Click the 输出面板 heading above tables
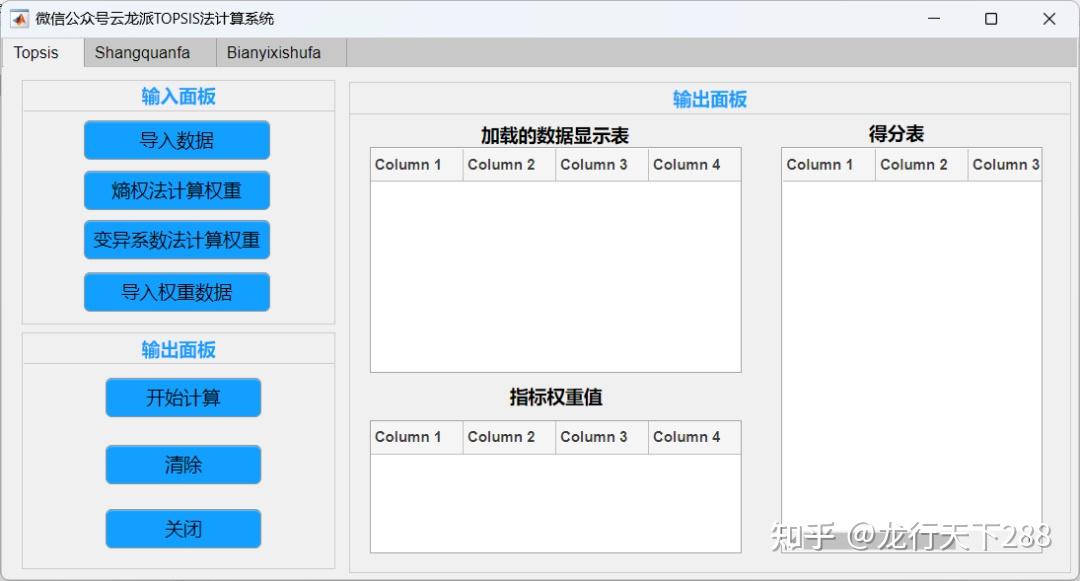Viewport: 1080px width, 581px height. click(x=710, y=100)
